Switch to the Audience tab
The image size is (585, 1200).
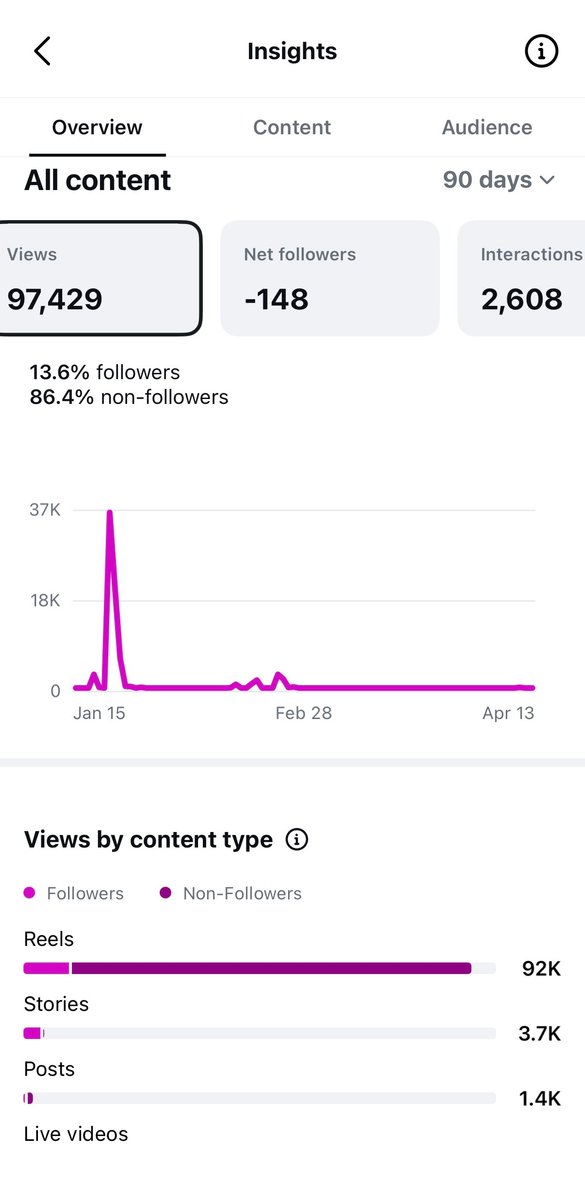(x=487, y=127)
